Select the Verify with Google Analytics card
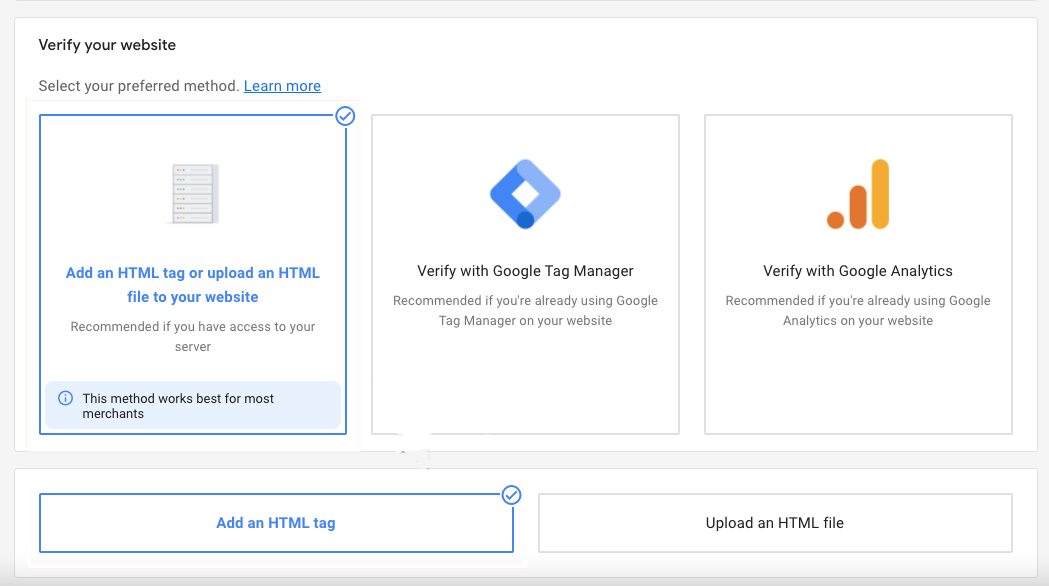Viewport: 1049px width, 586px height. tap(857, 274)
